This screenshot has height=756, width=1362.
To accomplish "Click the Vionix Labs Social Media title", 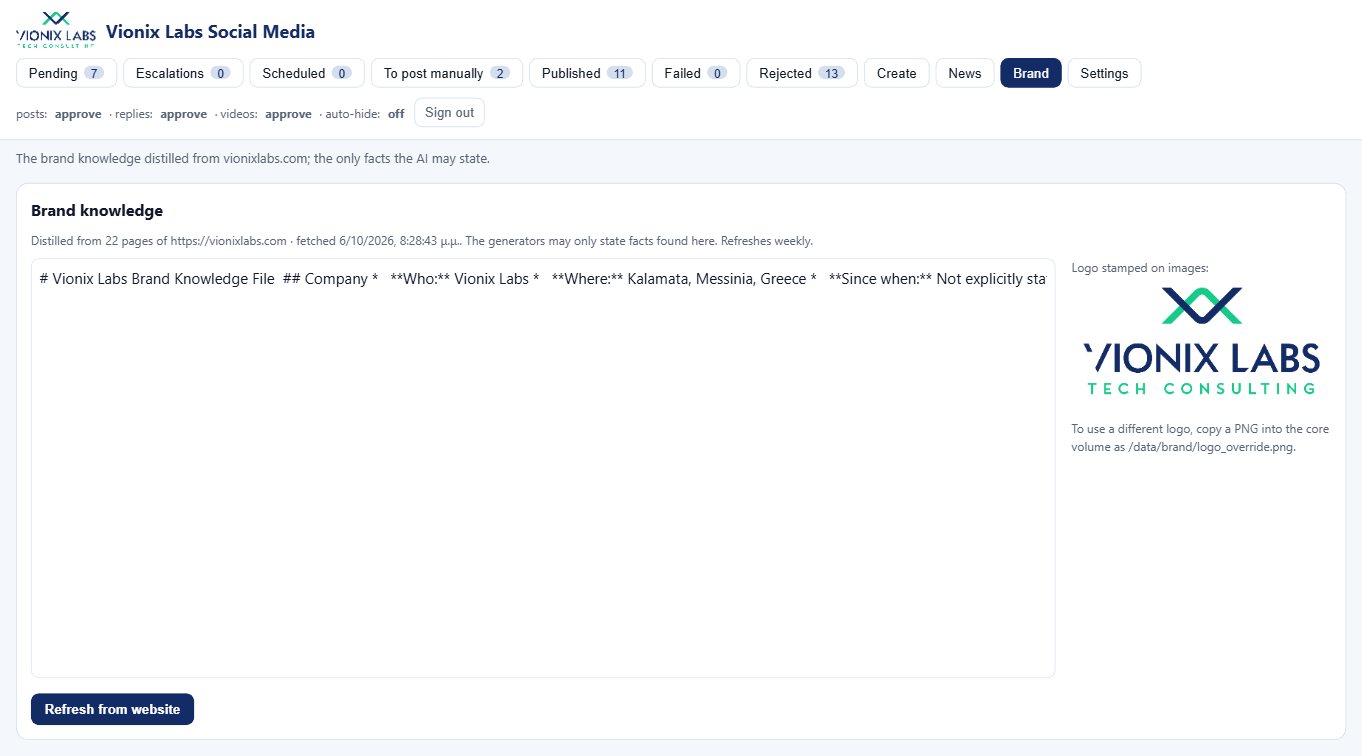I will [x=210, y=32].
